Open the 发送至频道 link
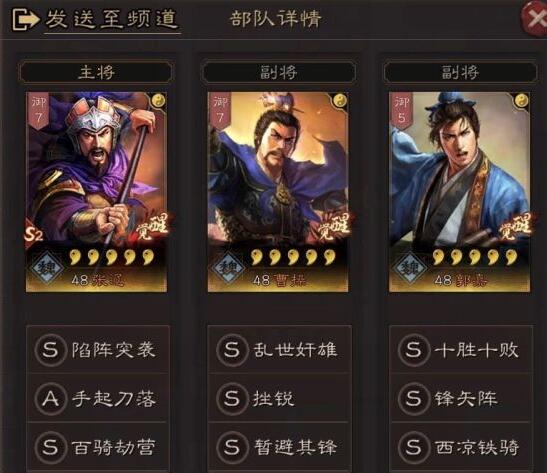This screenshot has width=547, height=473. tap(112, 19)
